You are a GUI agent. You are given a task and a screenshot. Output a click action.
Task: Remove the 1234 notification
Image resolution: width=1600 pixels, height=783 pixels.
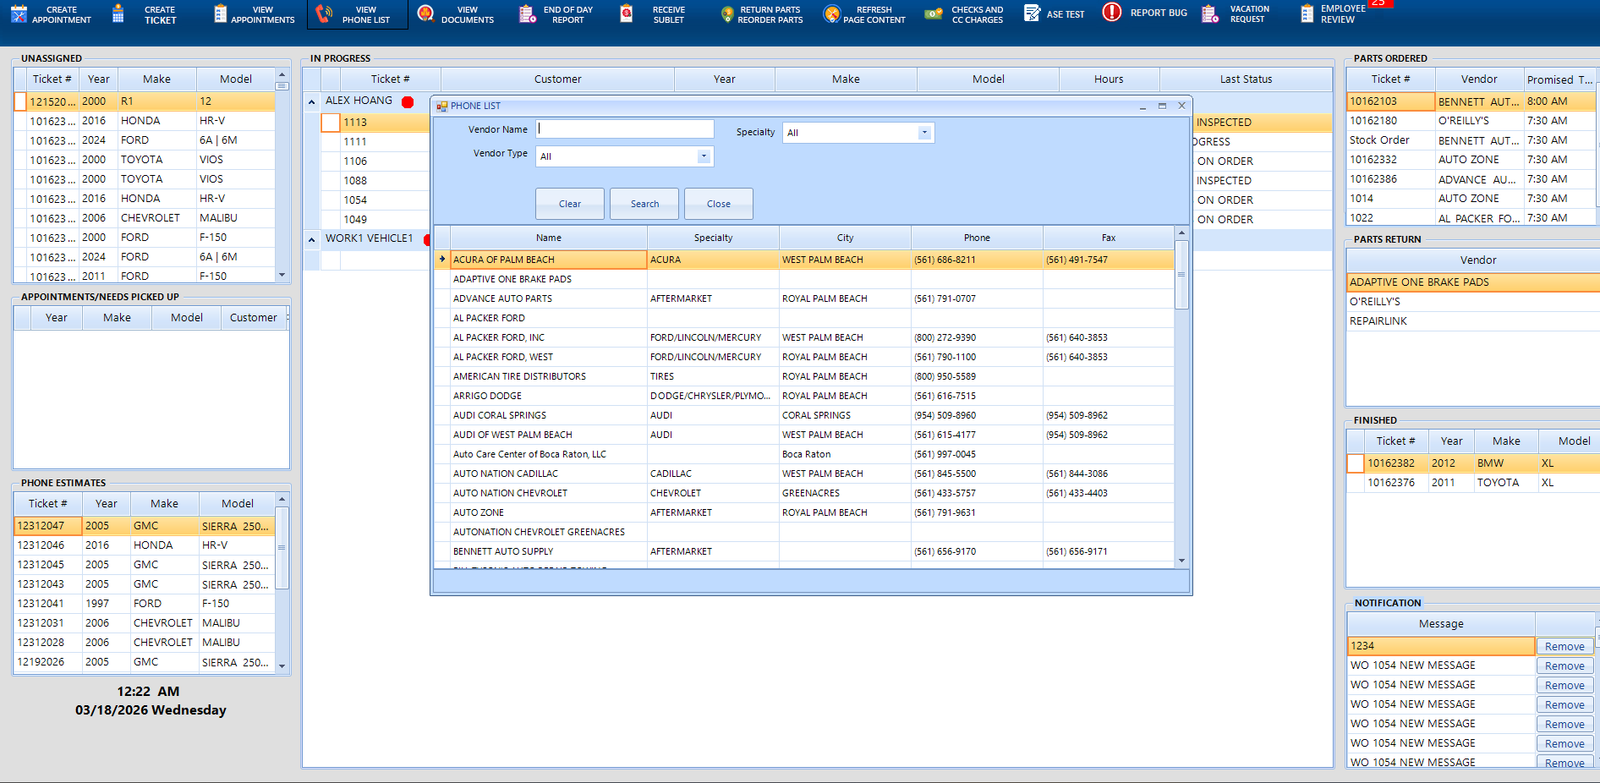coord(1565,647)
